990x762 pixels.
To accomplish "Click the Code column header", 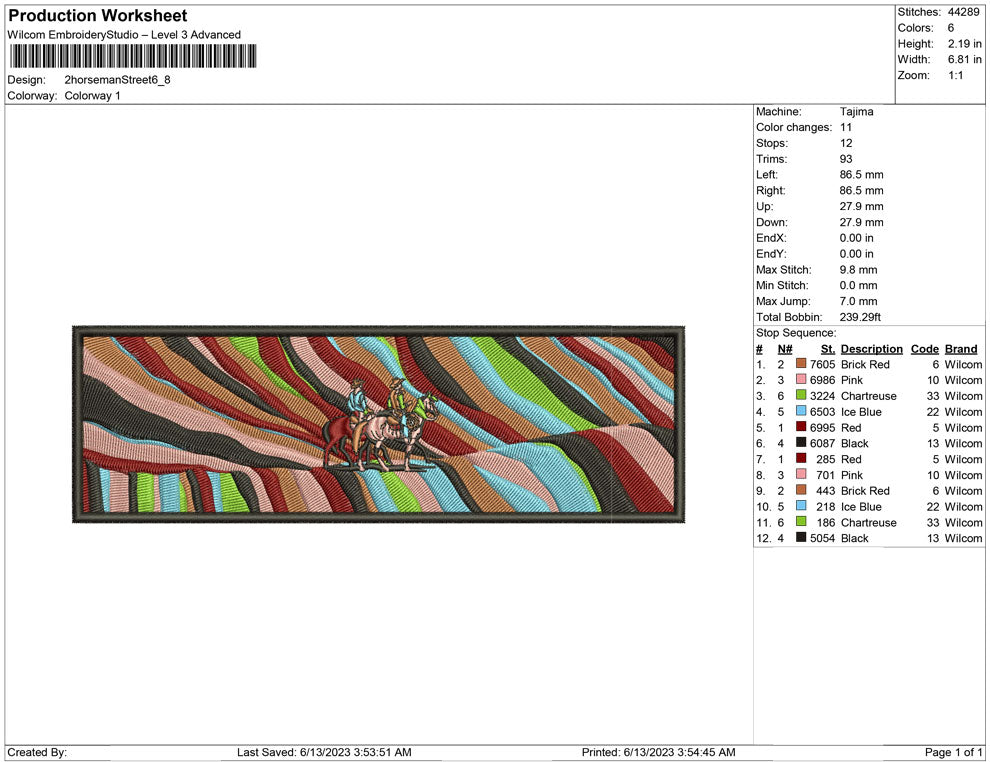I will [x=925, y=348].
